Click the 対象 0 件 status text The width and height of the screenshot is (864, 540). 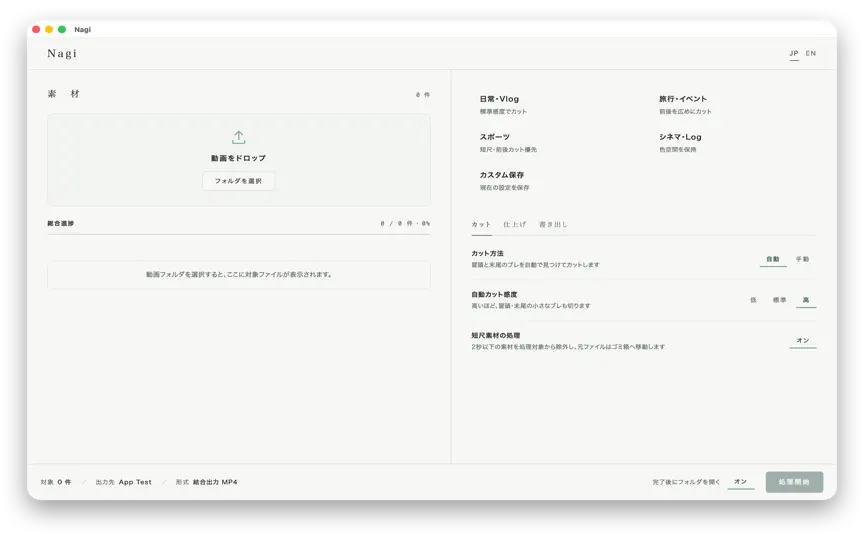[56, 482]
